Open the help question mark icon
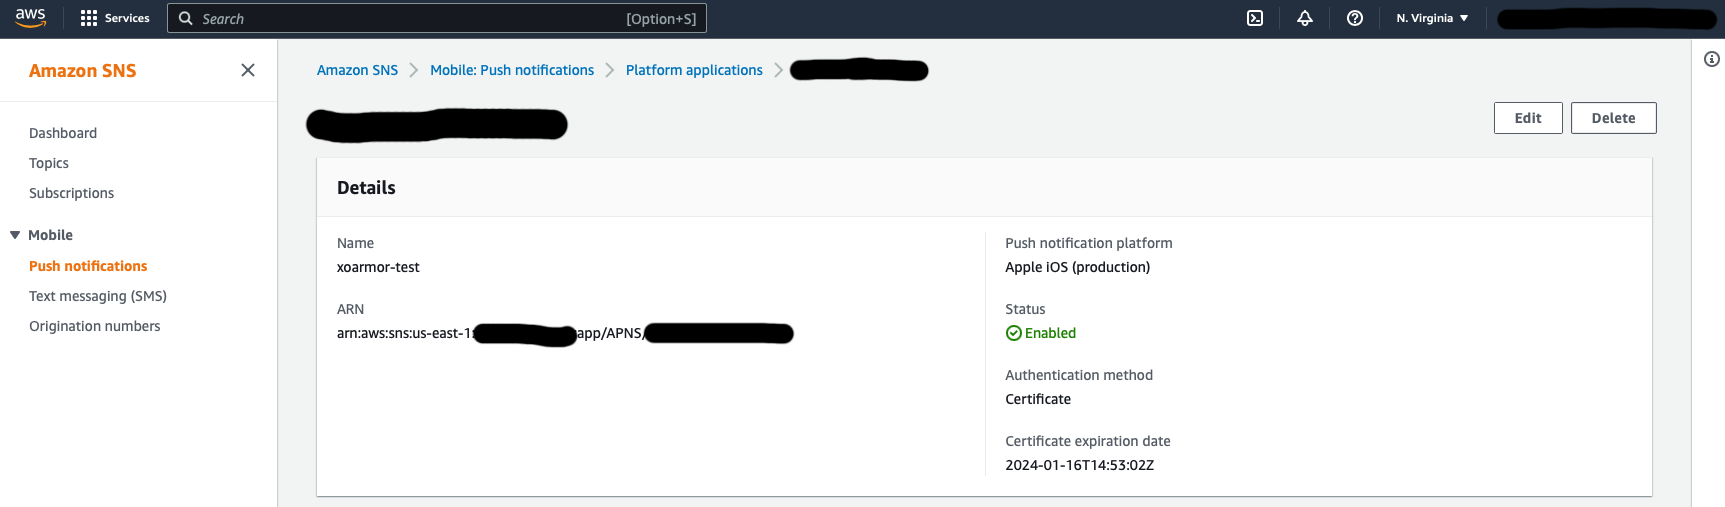The image size is (1725, 507). (x=1355, y=18)
